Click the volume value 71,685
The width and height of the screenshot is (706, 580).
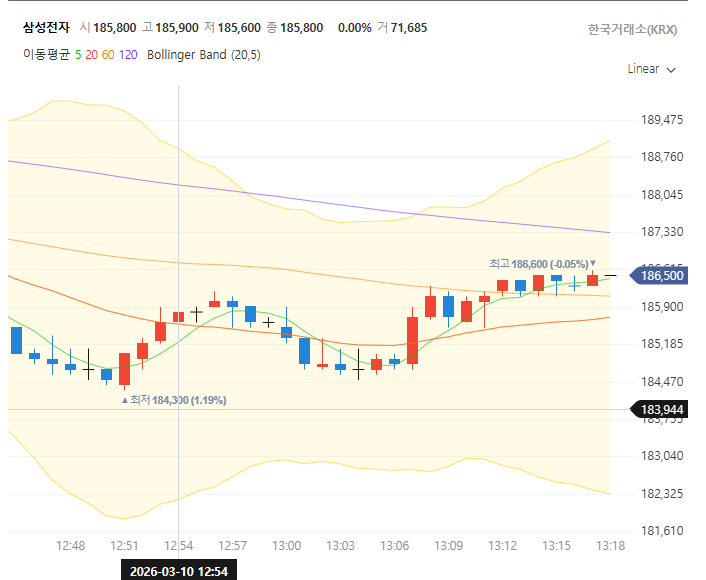point(409,28)
